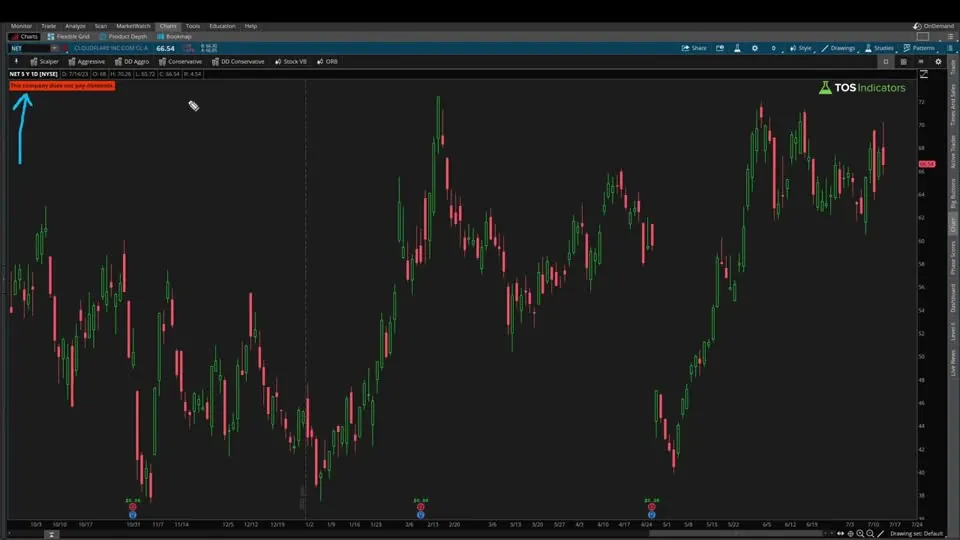Open the Scan menu tab

coord(100,26)
